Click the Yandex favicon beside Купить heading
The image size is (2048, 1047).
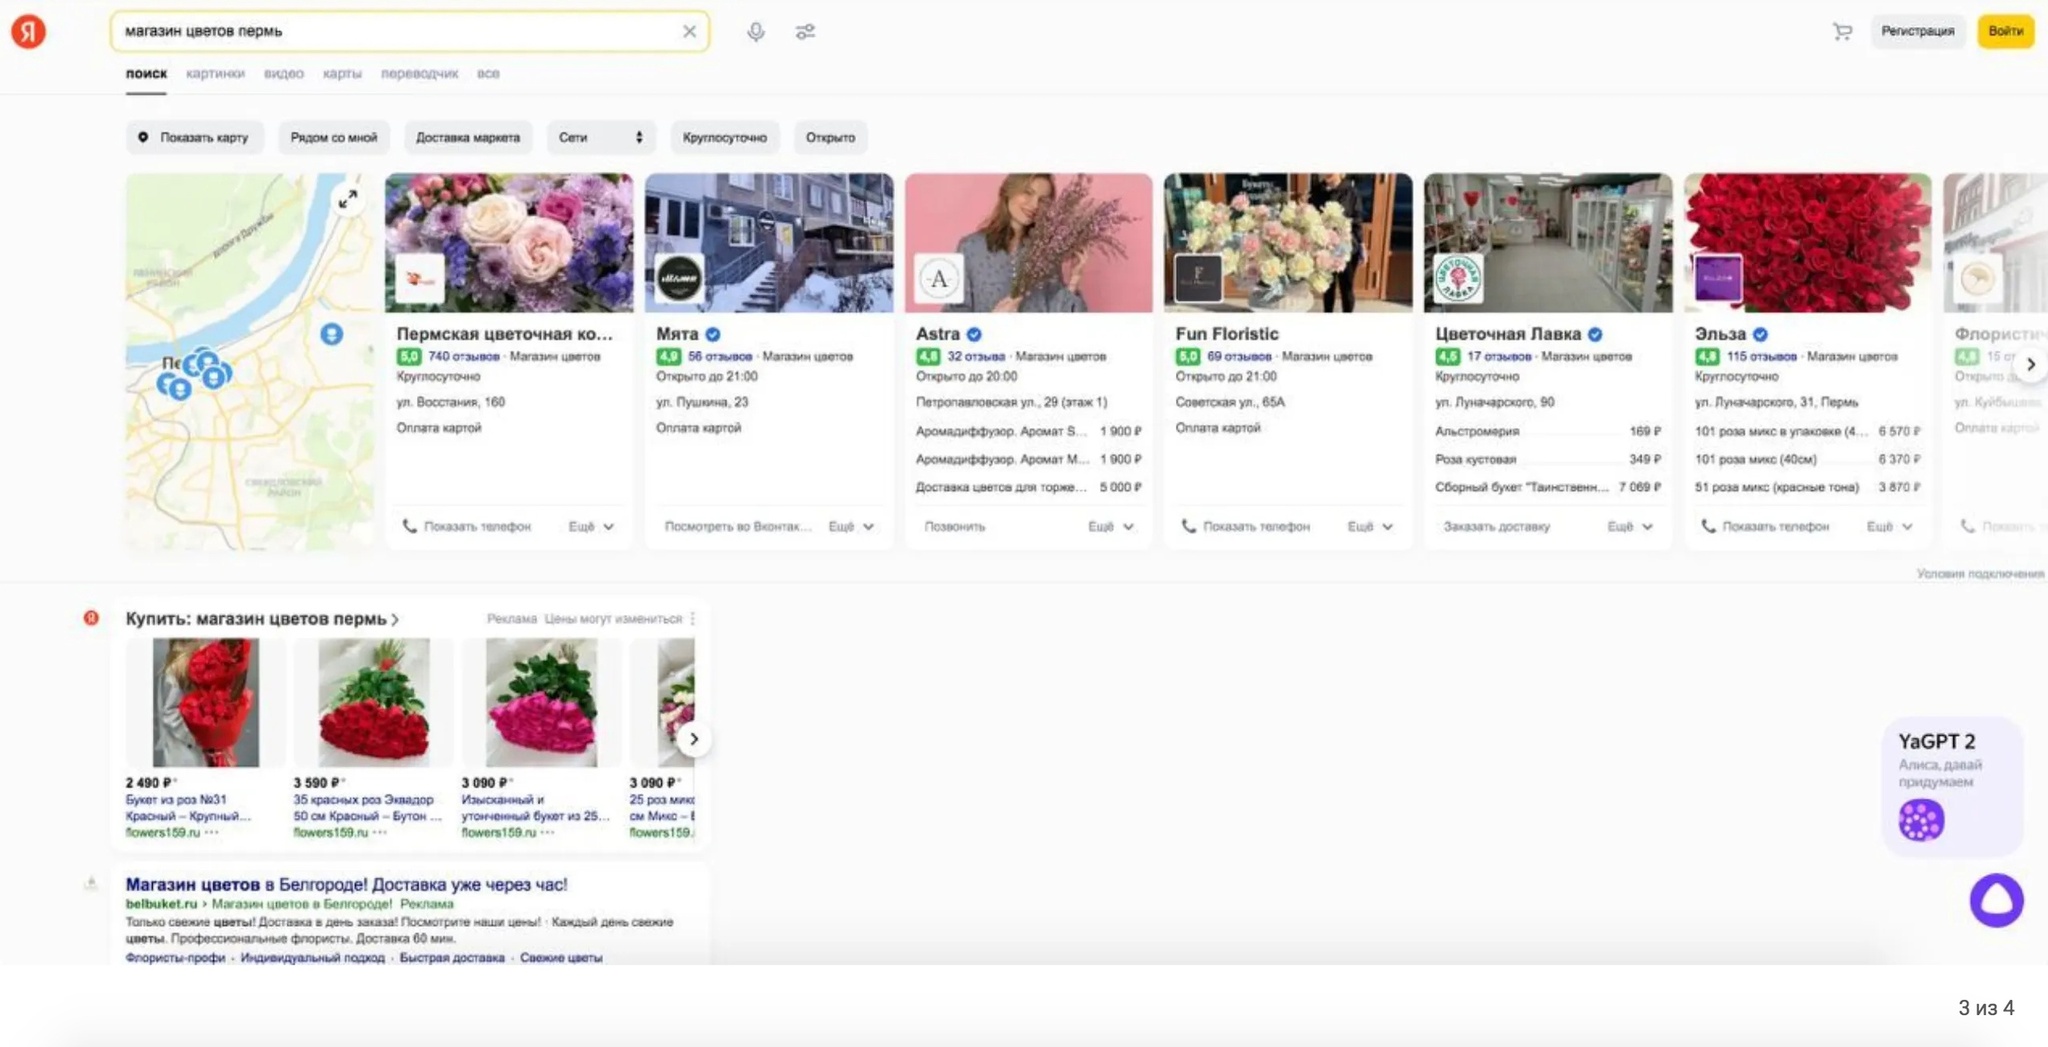[x=91, y=618]
